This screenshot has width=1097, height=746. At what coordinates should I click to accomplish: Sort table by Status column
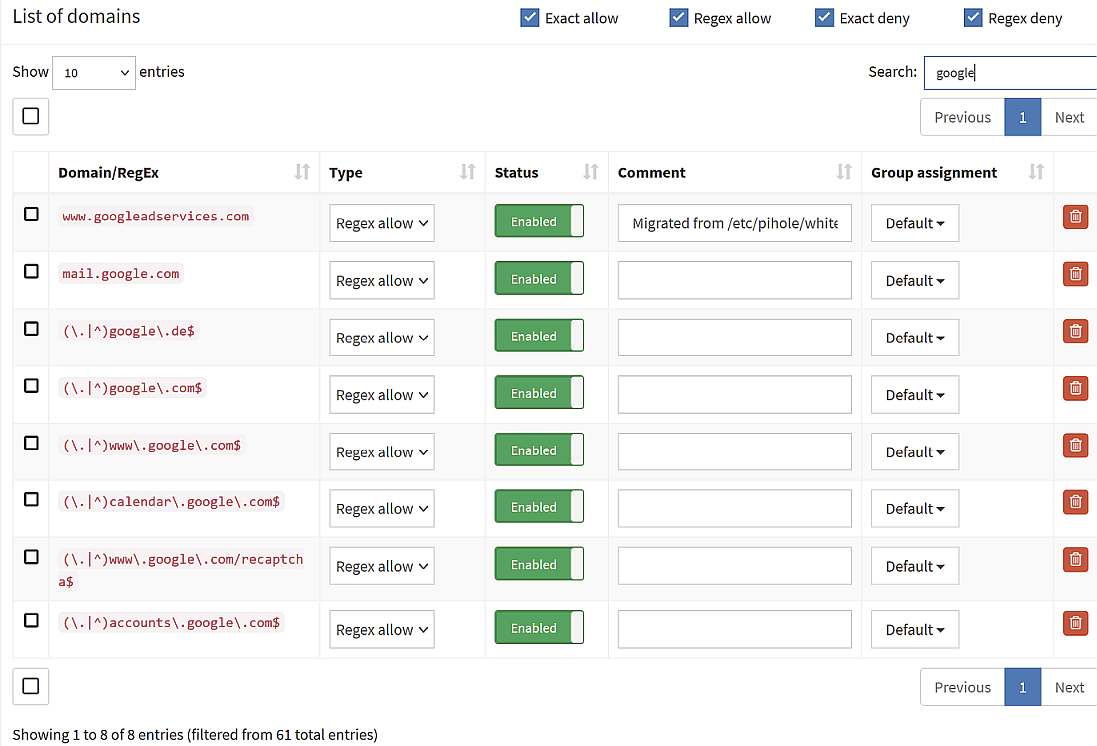click(x=590, y=173)
